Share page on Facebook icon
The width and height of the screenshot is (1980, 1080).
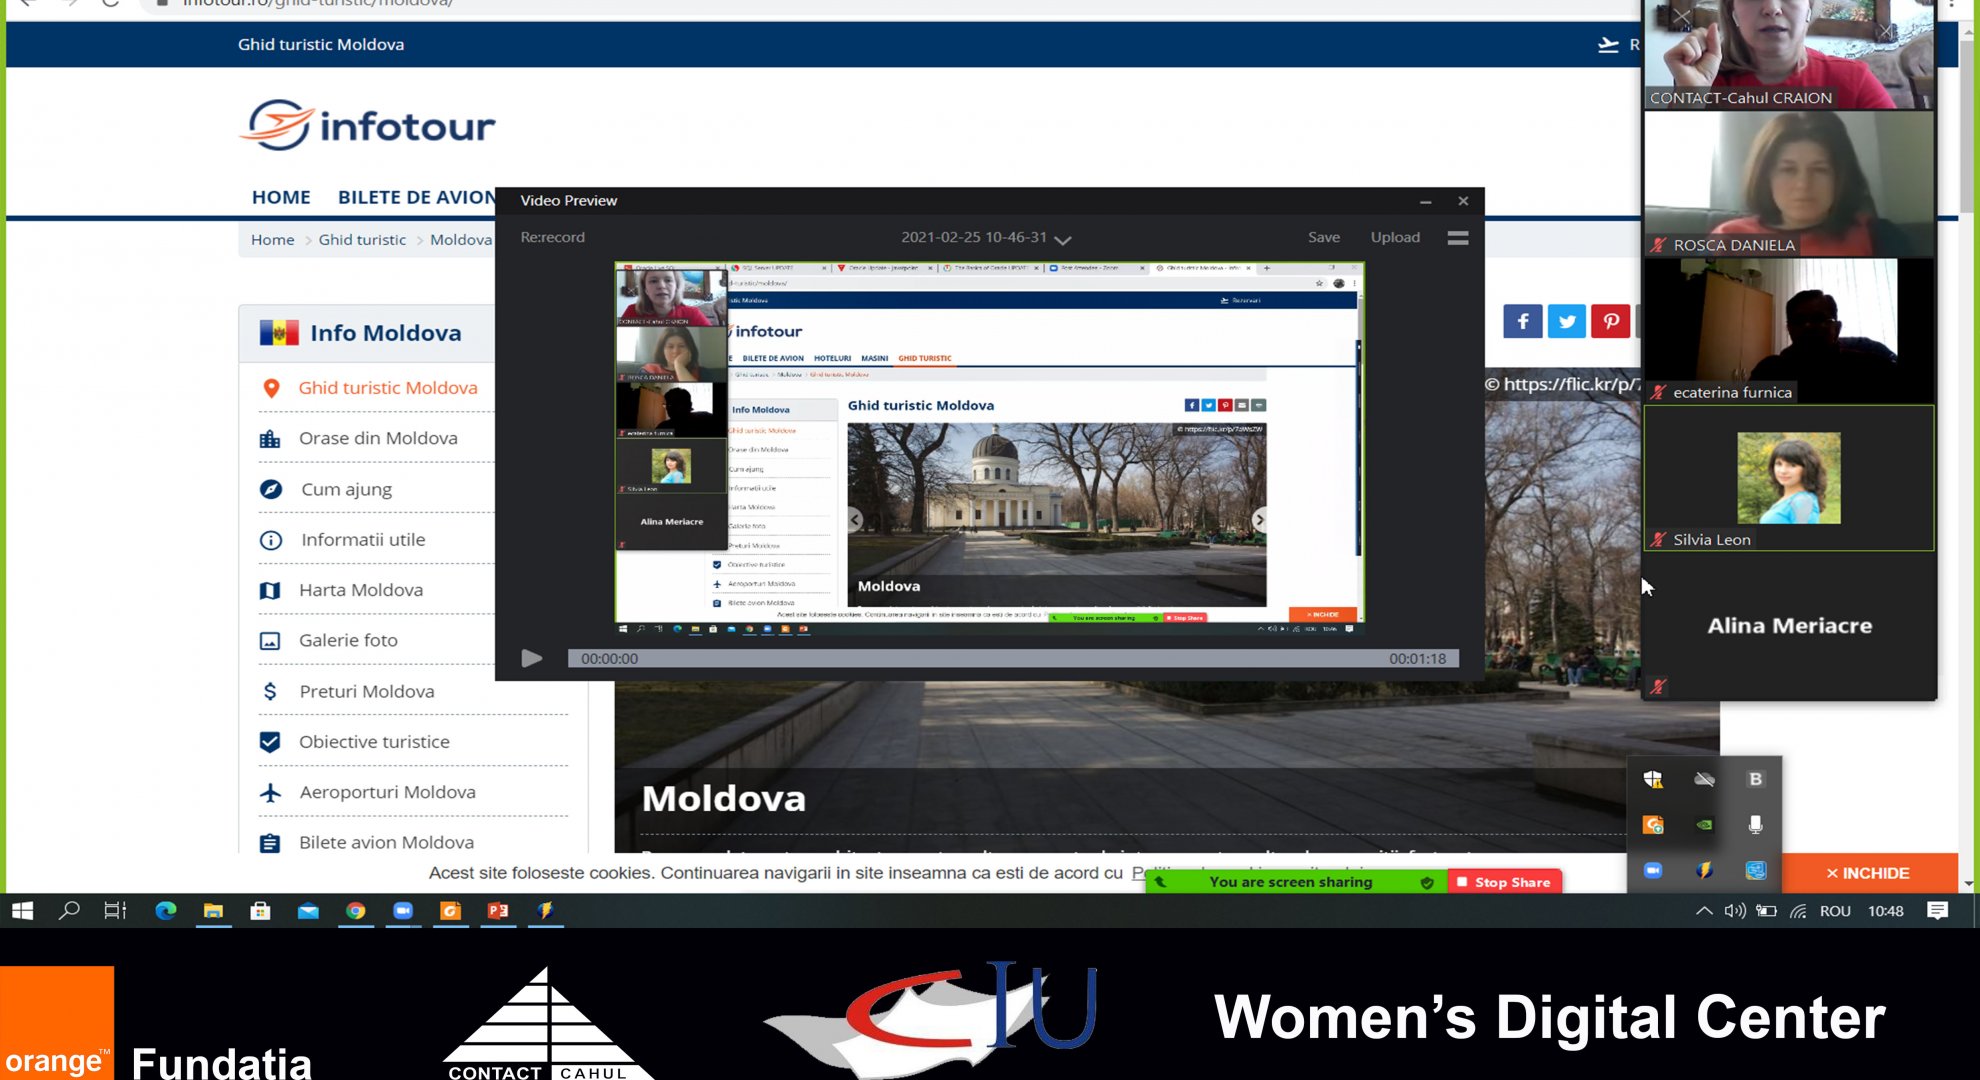[x=1522, y=322]
